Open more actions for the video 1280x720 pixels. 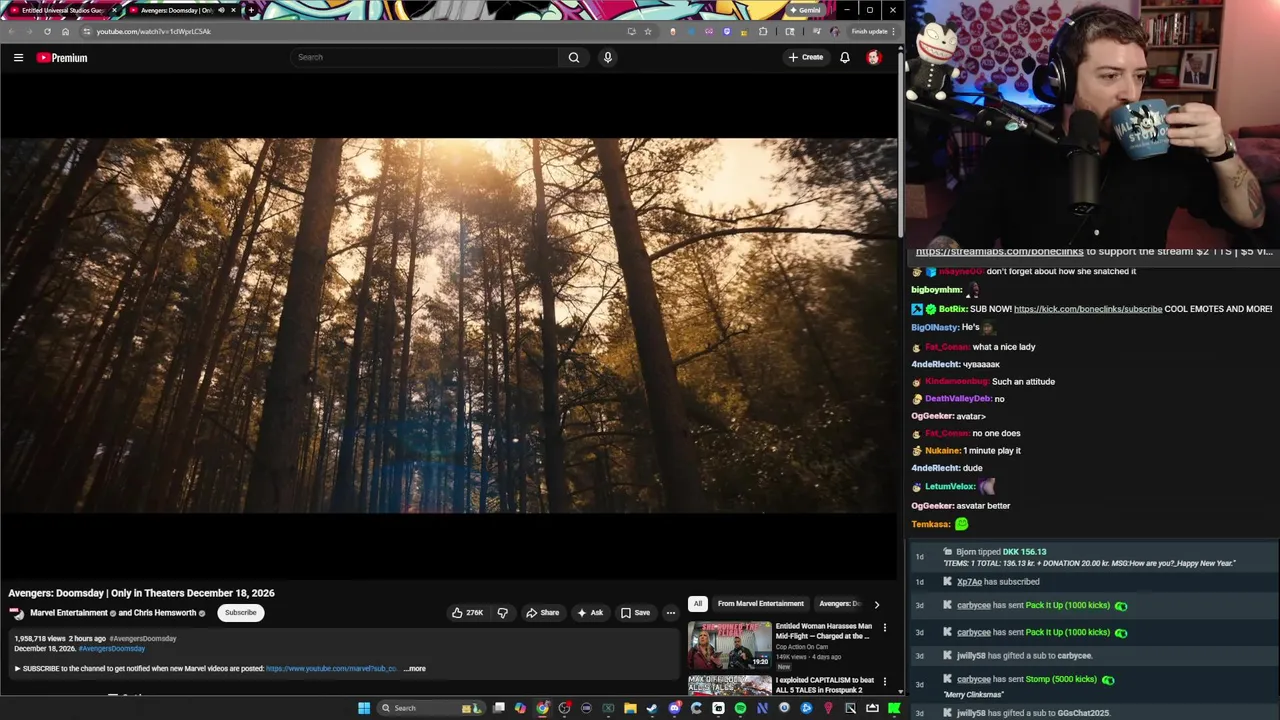click(x=671, y=613)
